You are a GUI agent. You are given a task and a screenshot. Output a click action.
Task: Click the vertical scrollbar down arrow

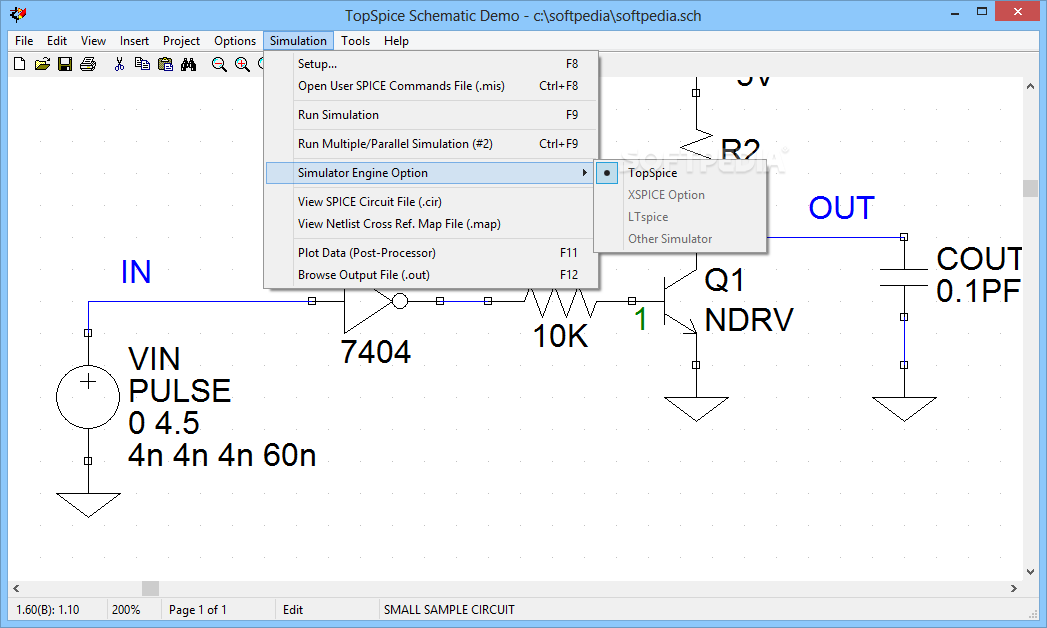click(1030, 572)
